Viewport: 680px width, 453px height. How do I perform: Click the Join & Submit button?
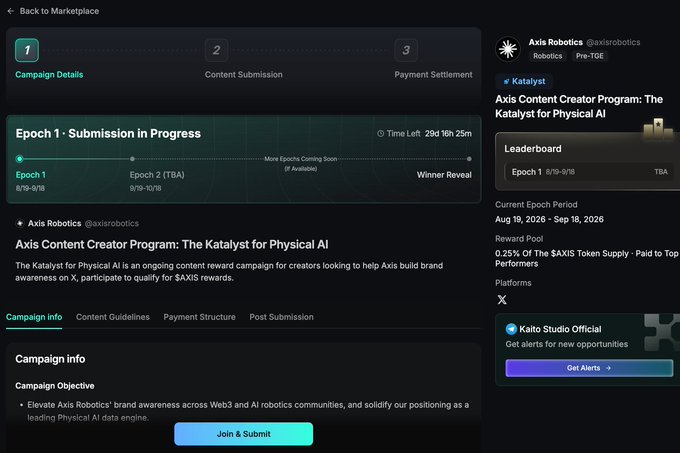(x=243, y=434)
